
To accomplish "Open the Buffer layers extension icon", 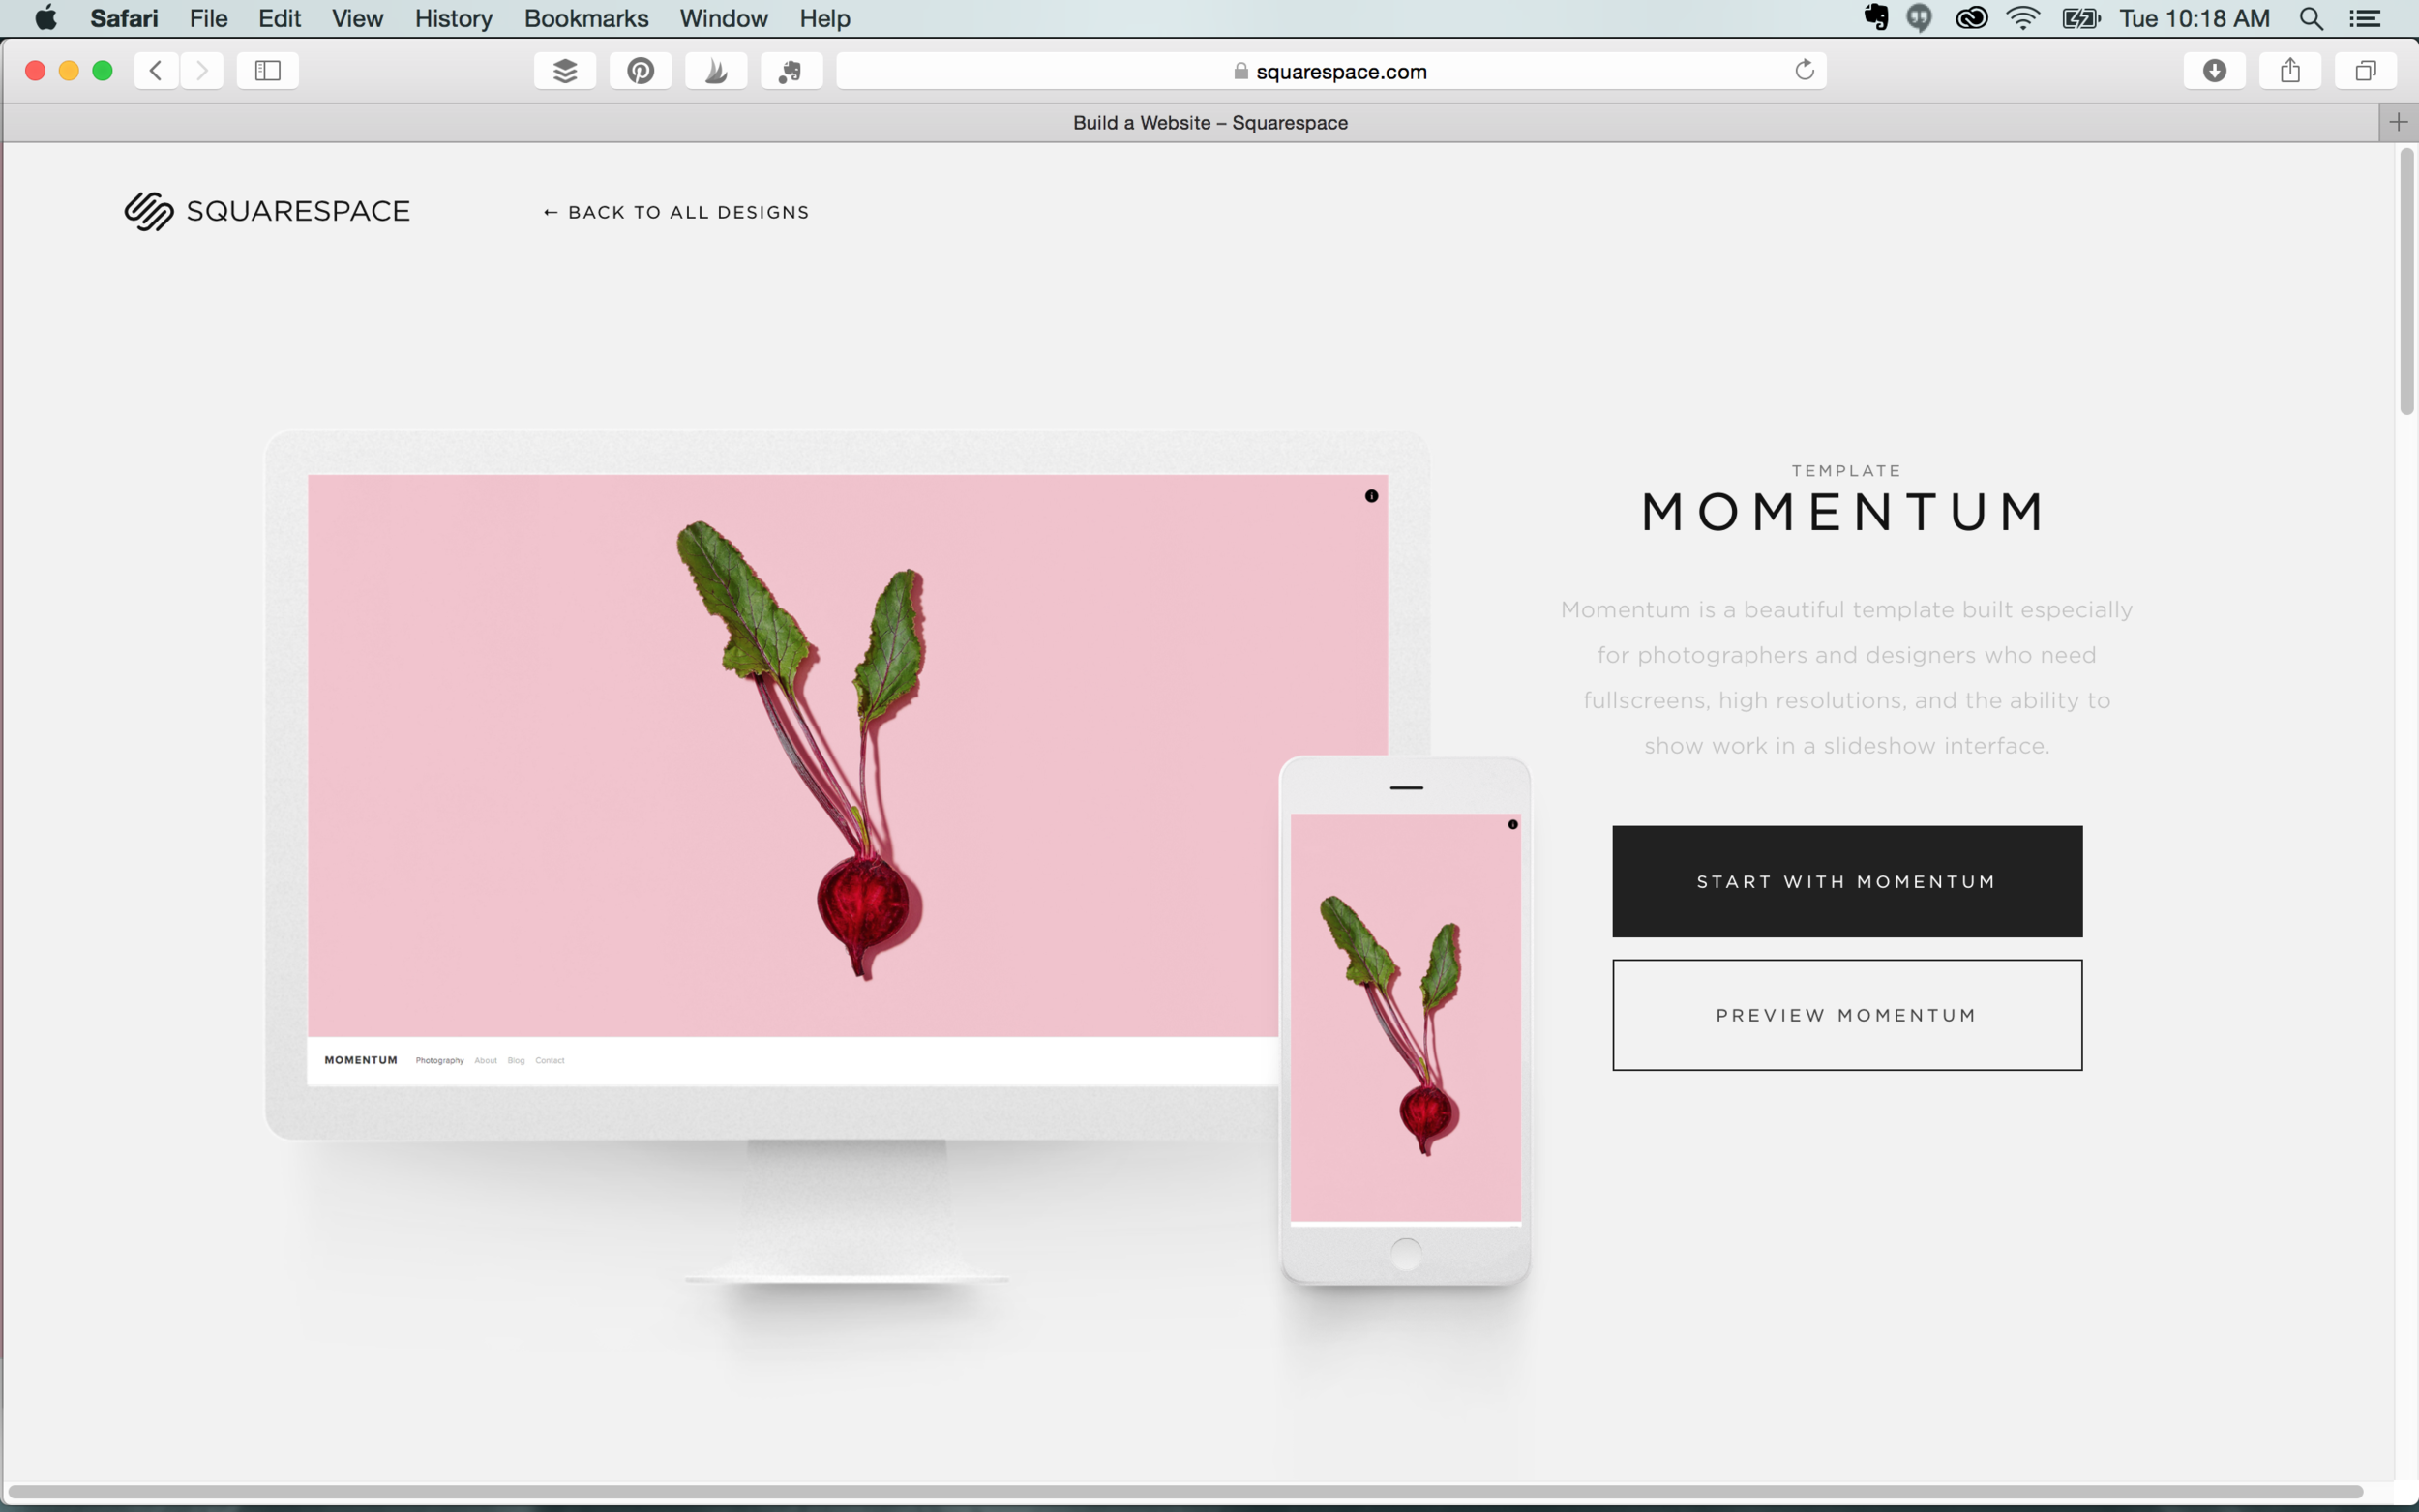I will 565,70.
